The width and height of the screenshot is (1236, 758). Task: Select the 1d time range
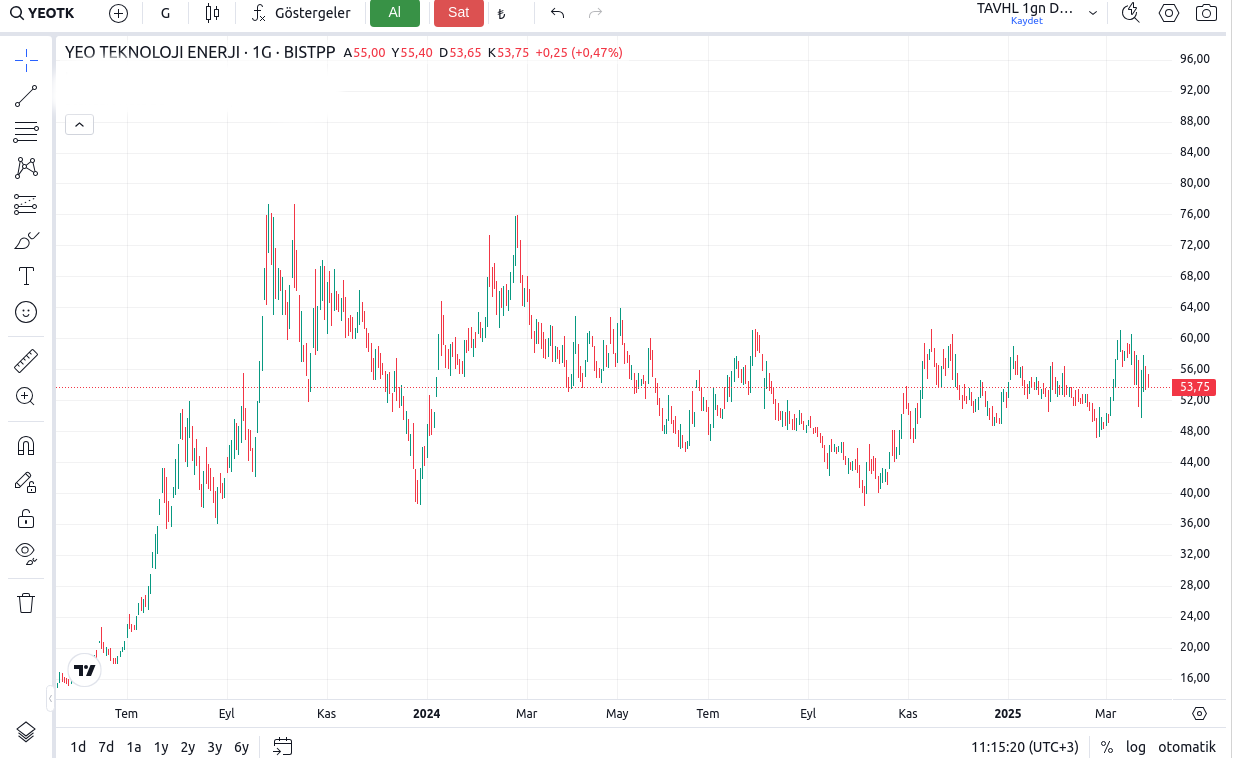point(78,747)
